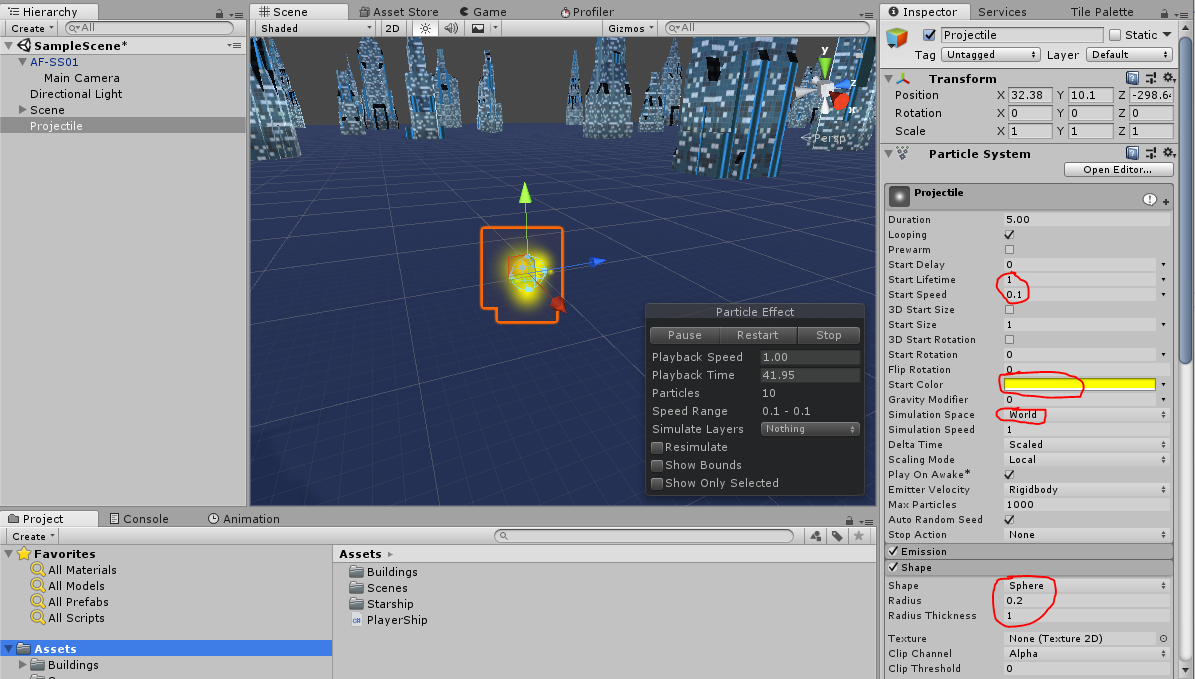This screenshot has height=679, width=1195.
Task: Toggle scene audio speaker icon
Action: coord(451,28)
